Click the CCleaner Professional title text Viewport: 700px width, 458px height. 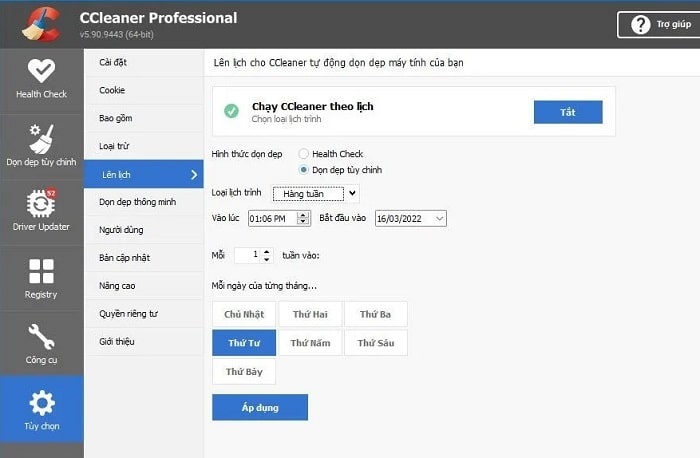click(x=158, y=18)
